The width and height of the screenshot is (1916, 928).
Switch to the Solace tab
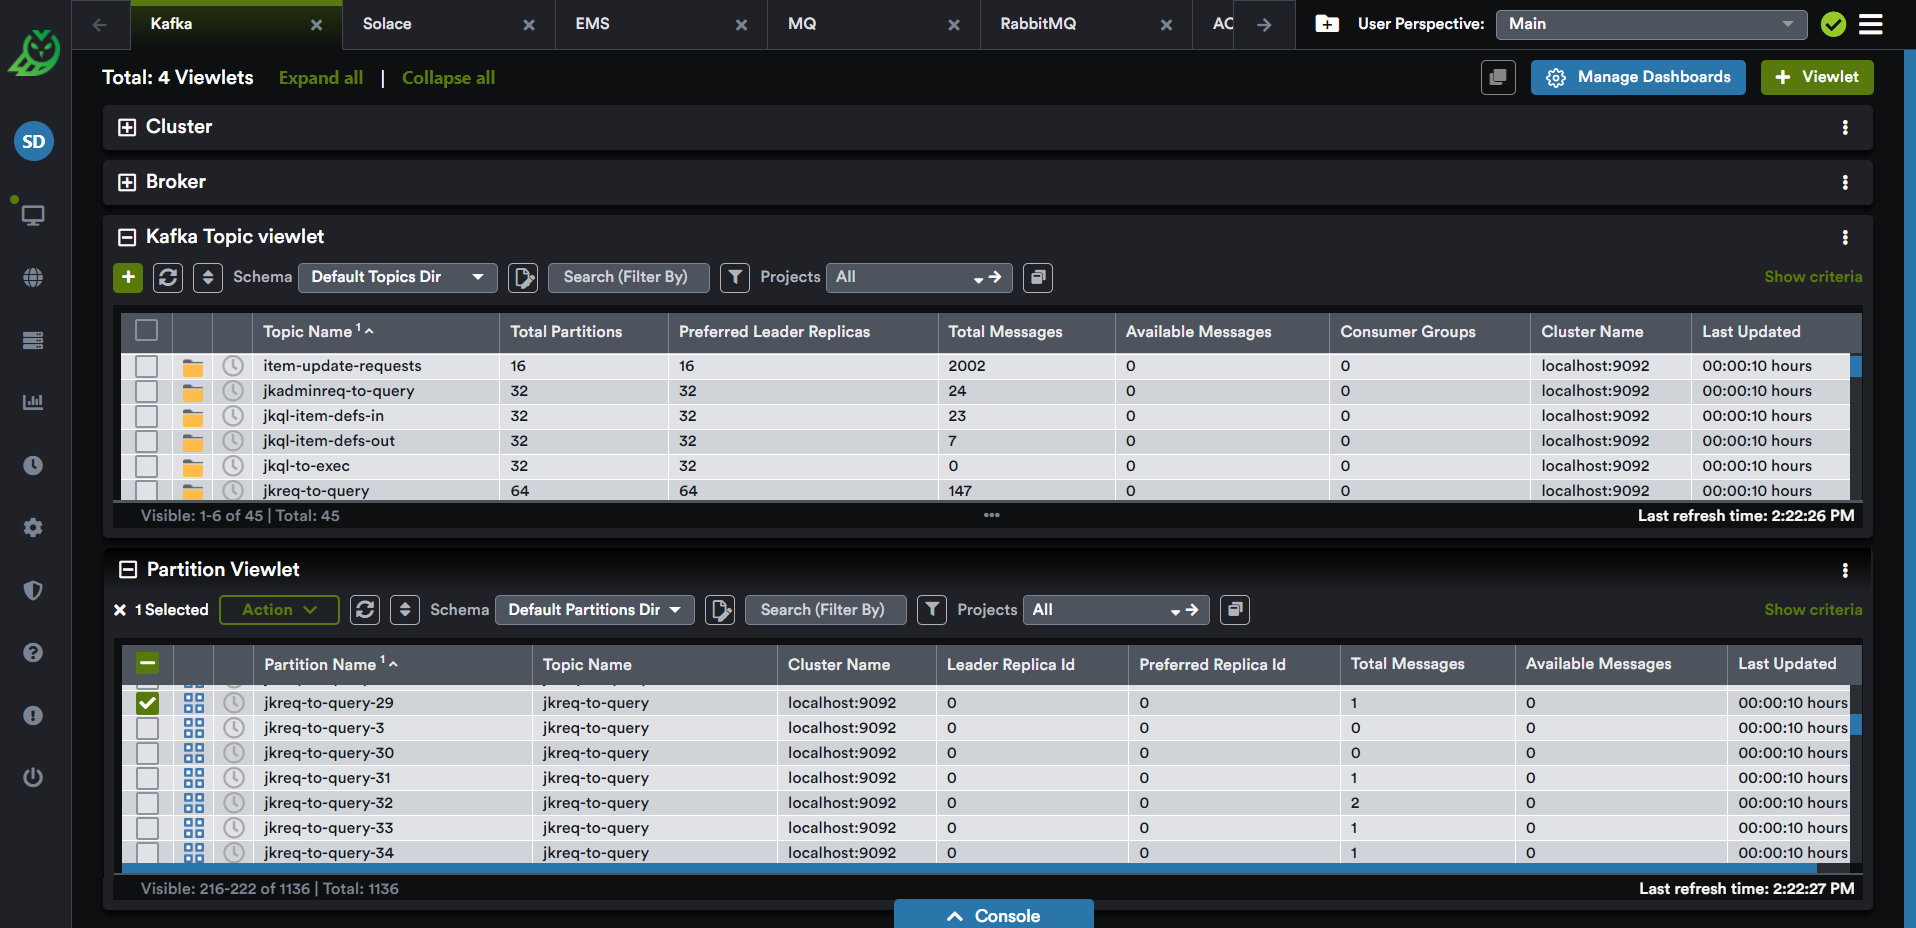[387, 24]
